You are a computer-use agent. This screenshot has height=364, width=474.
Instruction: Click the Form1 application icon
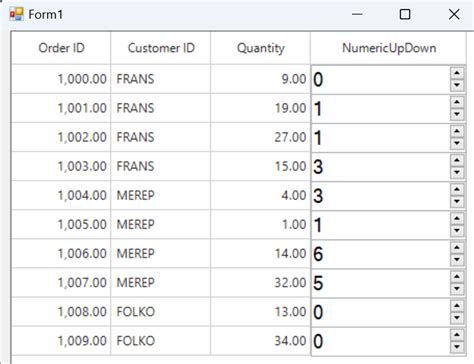pos(16,14)
